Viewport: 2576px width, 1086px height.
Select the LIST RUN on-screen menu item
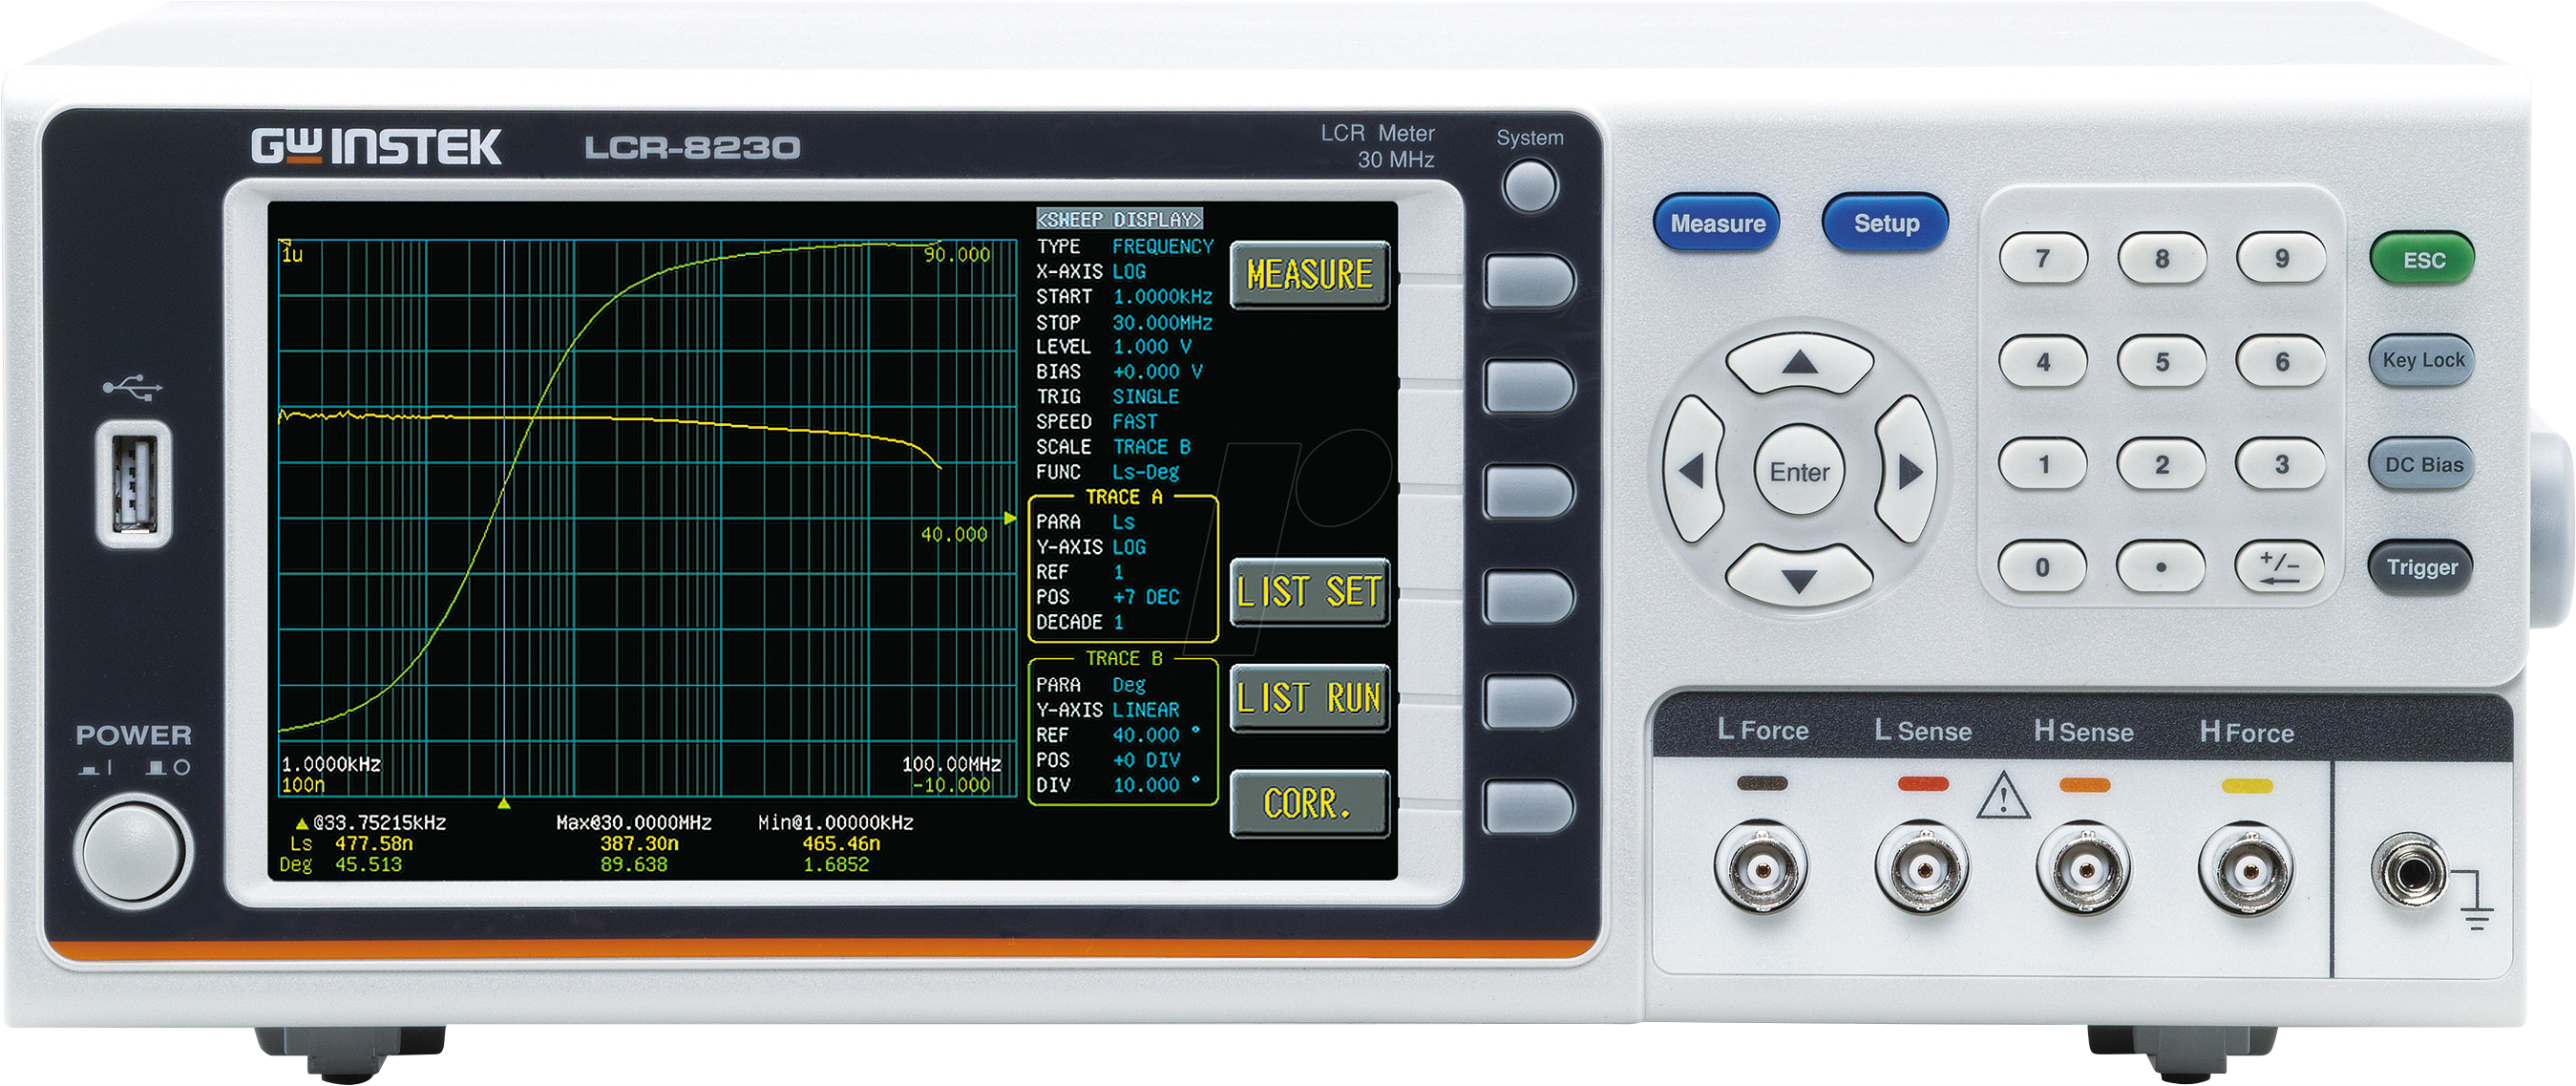tap(1309, 698)
